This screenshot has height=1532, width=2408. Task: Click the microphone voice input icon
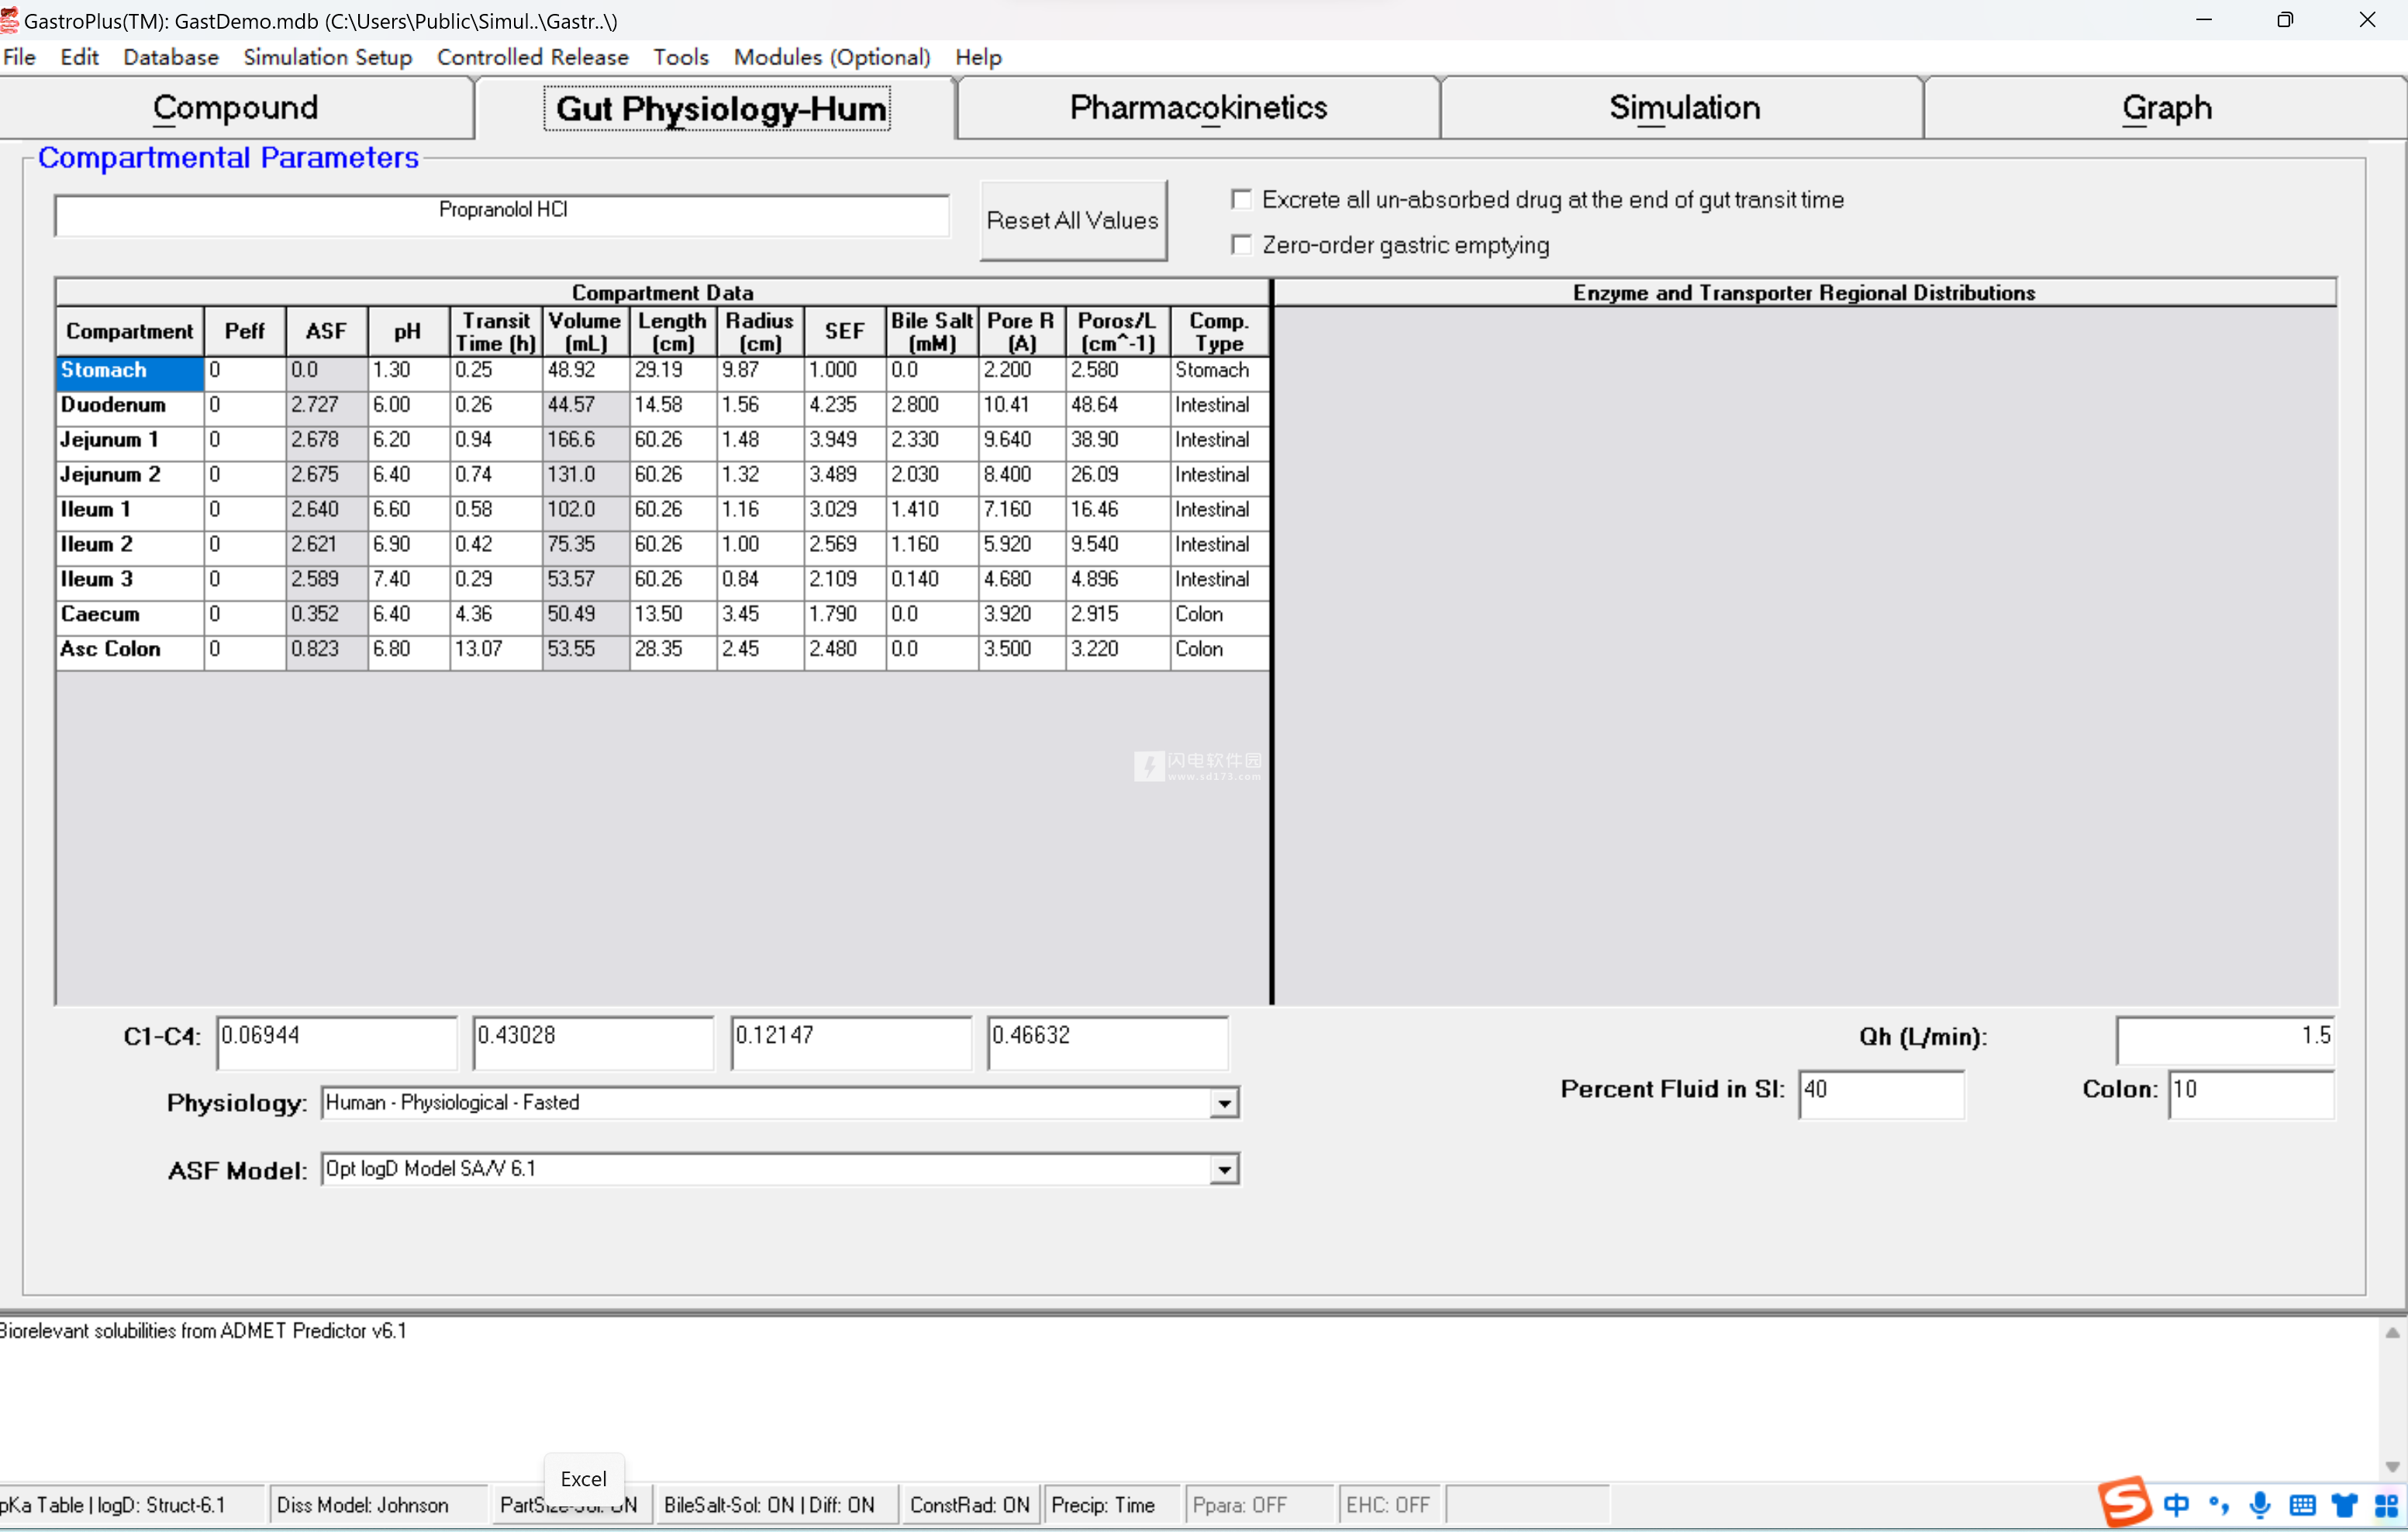tap(2260, 1505)
